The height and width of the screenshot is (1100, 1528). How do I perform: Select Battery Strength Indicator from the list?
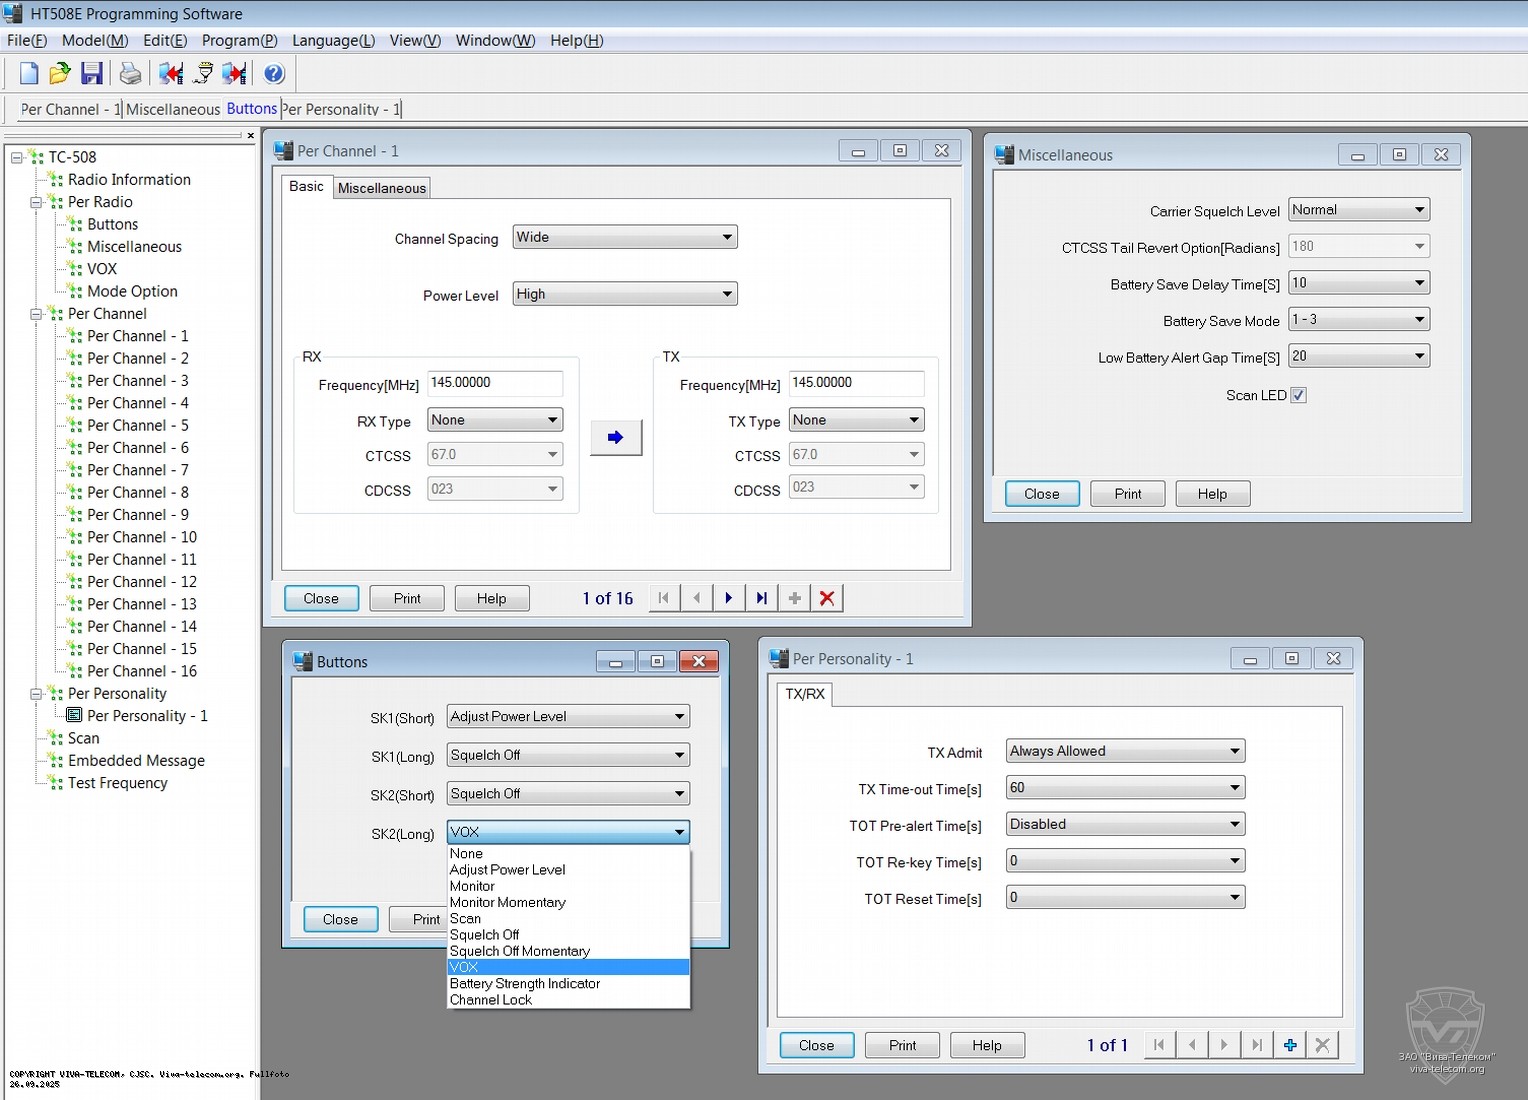(x=525, y=984)
